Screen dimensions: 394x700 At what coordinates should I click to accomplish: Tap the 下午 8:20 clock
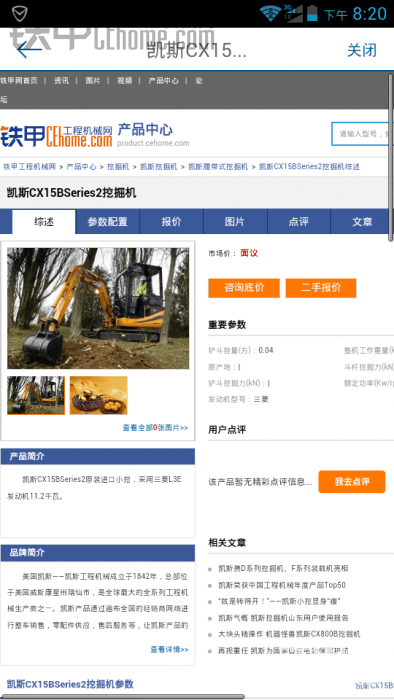(x=355, y=14)
